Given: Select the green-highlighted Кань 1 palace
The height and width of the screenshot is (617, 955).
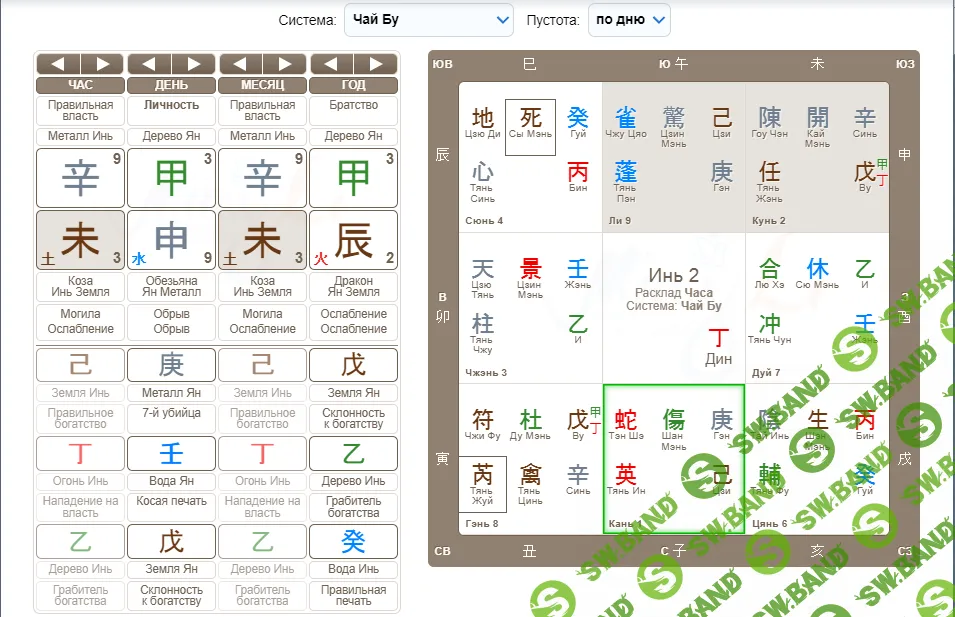Looking at the screenshot, I should click(673, 458).
